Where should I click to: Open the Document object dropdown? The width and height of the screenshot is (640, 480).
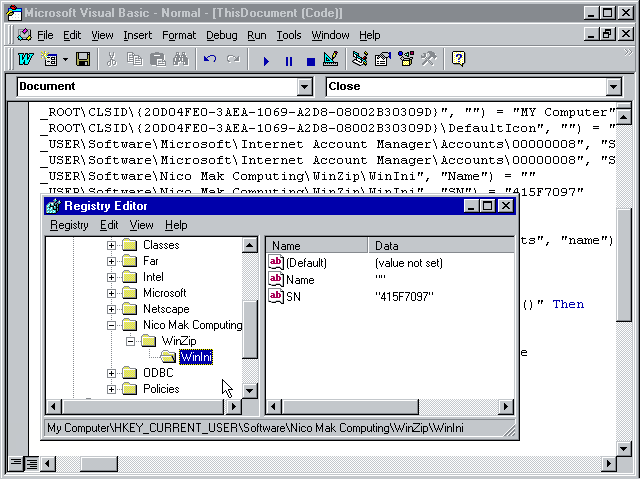[304, 87]
